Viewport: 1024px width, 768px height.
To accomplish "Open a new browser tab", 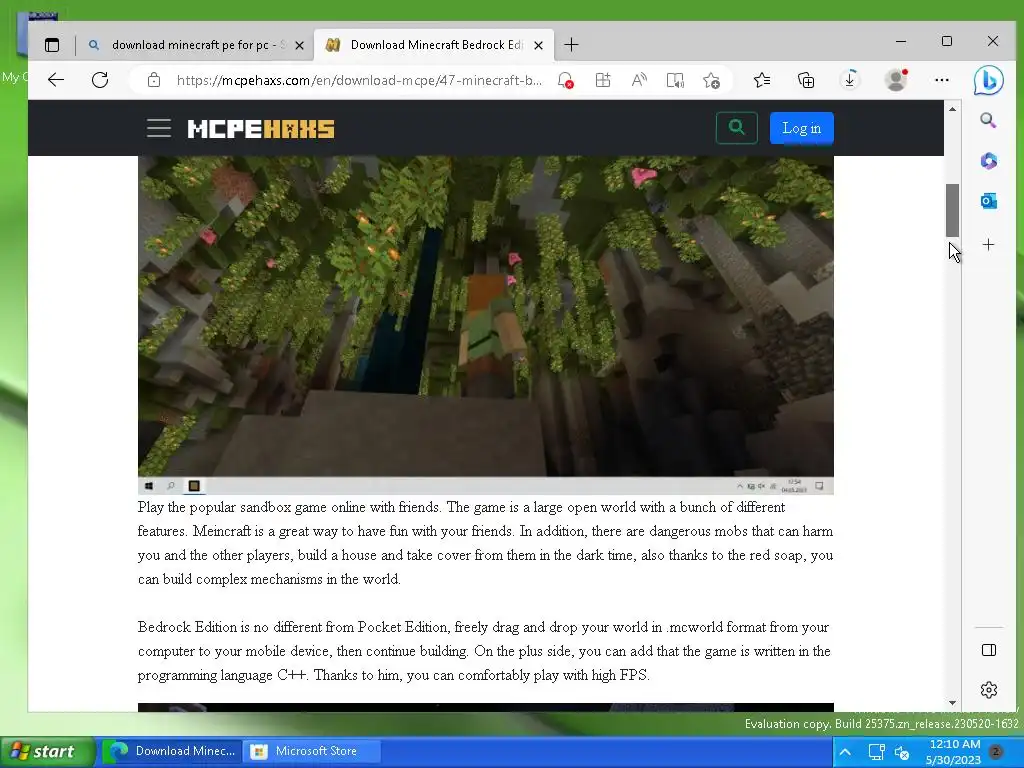I will pyautogui.click(x=571, y=45).
